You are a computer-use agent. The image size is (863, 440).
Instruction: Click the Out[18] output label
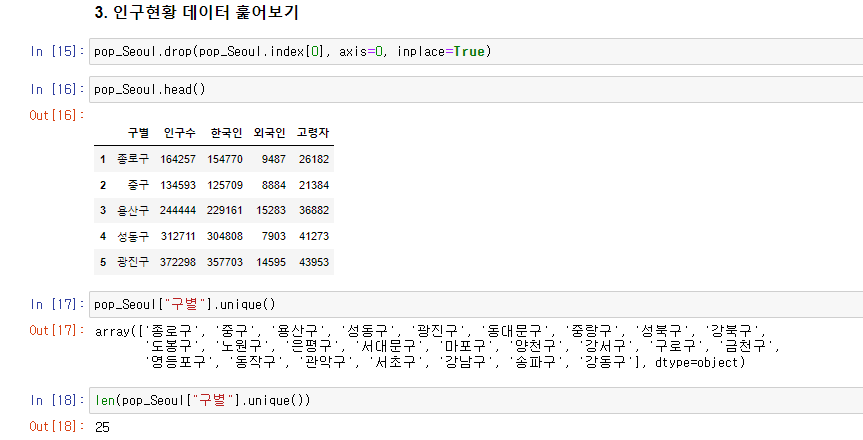(x=57, y=426)
